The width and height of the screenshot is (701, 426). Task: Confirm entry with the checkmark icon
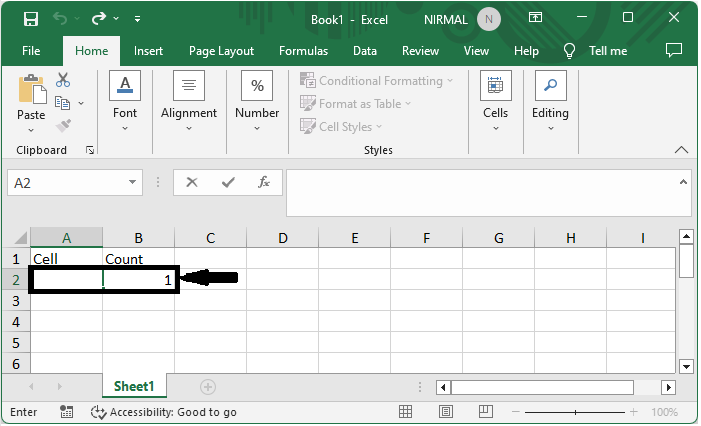tap(228, 182)
